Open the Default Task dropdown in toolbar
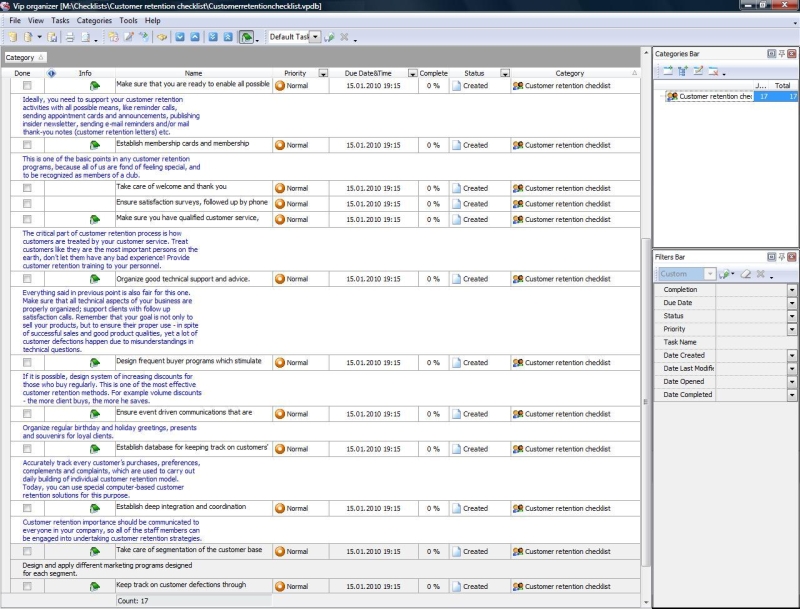 click(315, 37)
